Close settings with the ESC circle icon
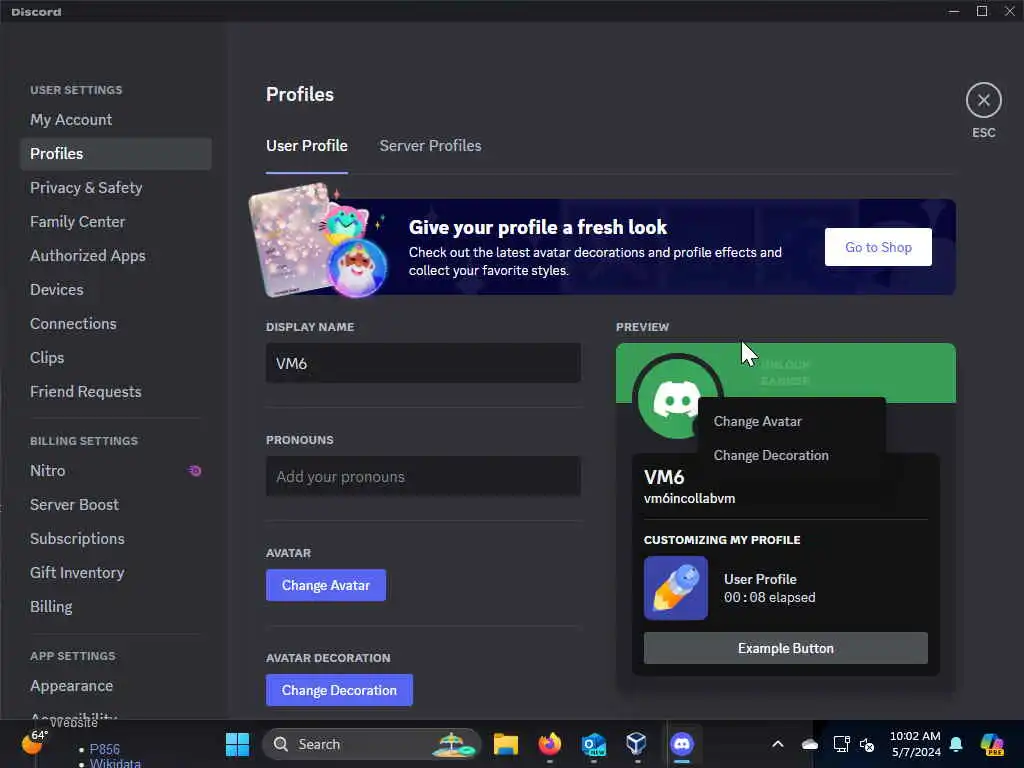This screenshot has height=768, width=1024. [x=984, y=101]
